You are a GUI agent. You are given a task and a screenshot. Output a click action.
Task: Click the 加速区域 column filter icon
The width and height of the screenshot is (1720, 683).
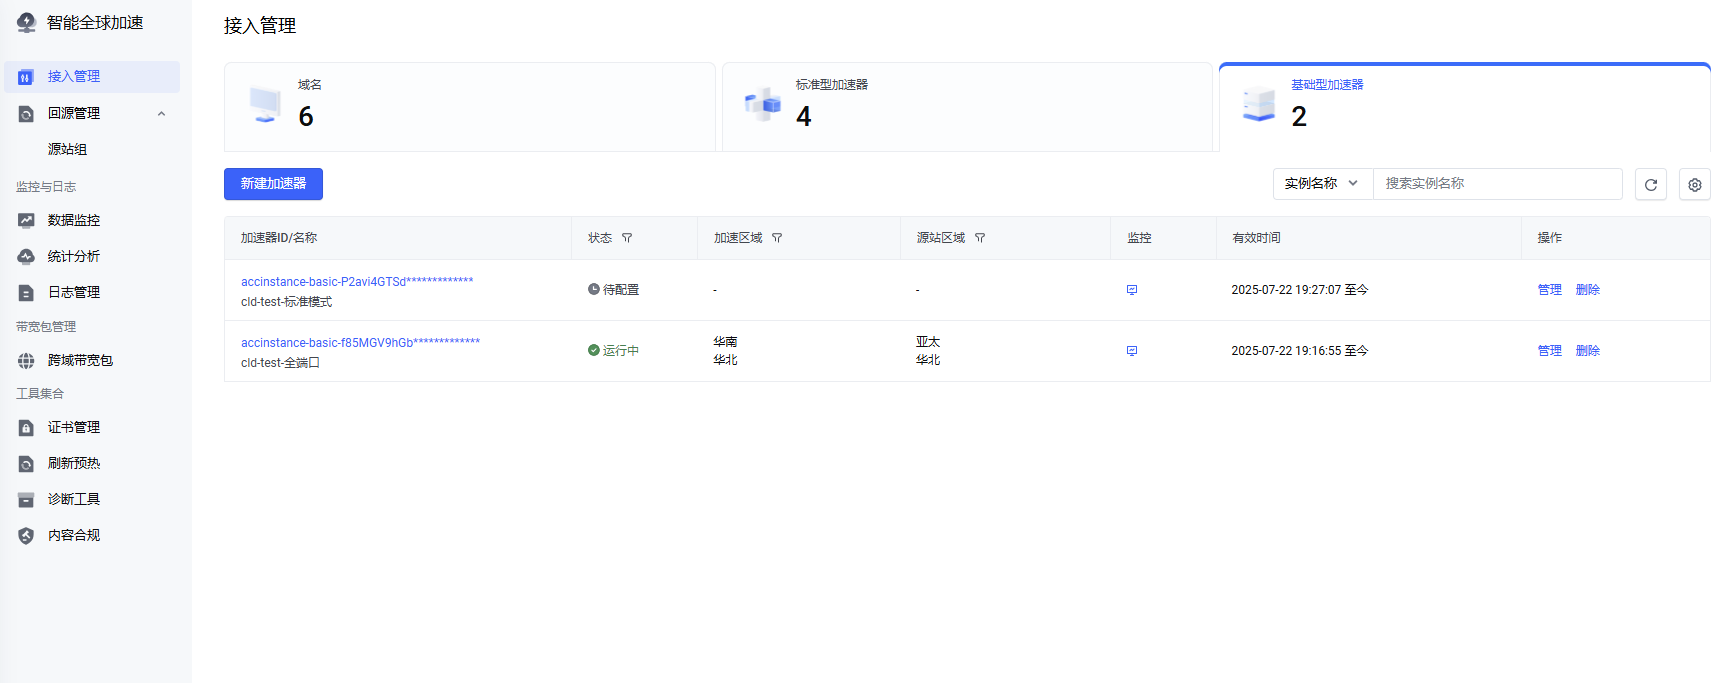click(777, 238)
